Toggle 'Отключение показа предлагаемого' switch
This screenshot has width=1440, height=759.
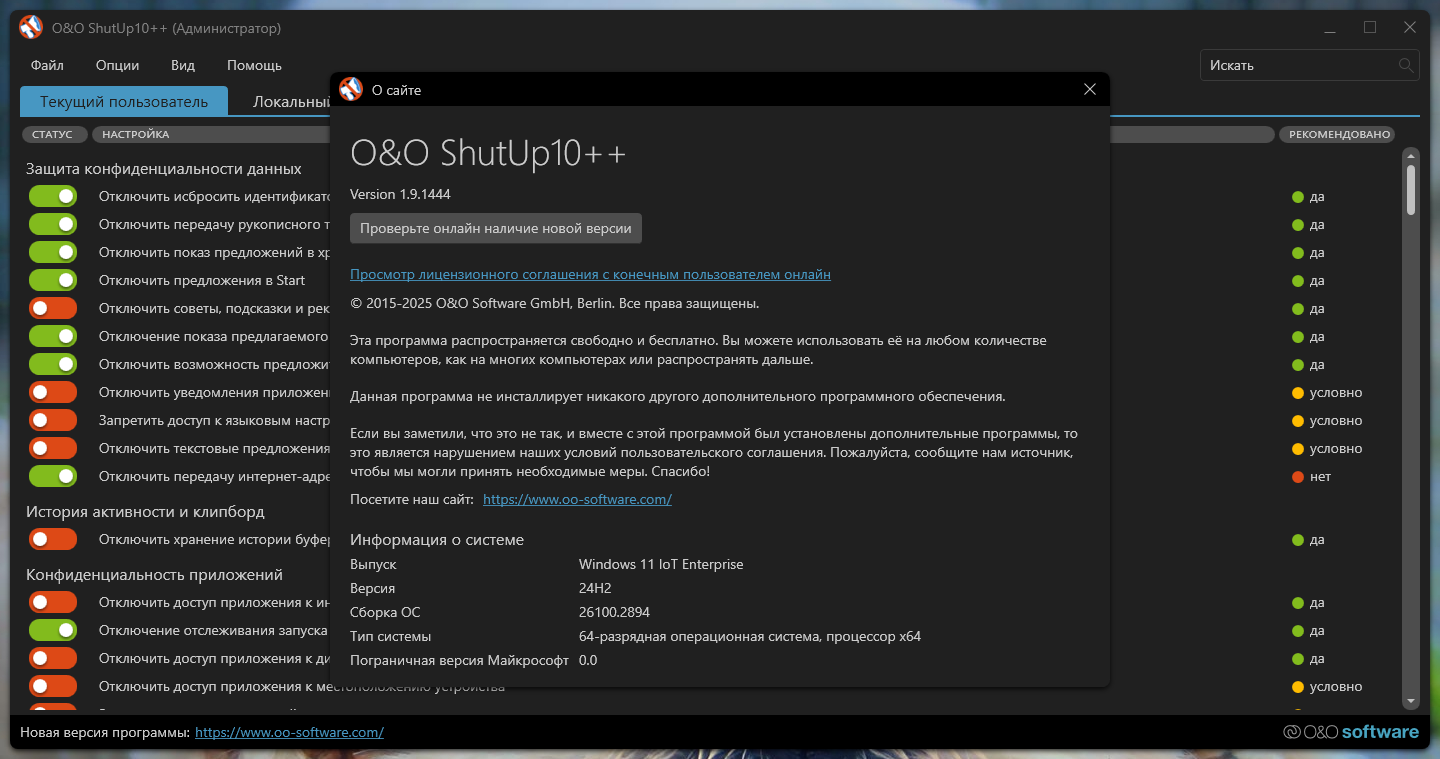pos(53,336)
